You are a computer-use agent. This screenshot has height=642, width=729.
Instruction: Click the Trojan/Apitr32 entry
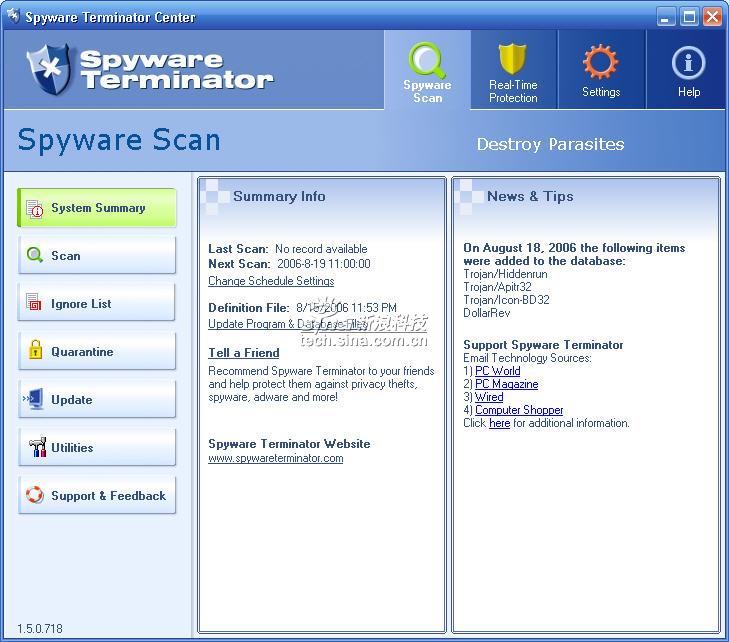[497, 287]
